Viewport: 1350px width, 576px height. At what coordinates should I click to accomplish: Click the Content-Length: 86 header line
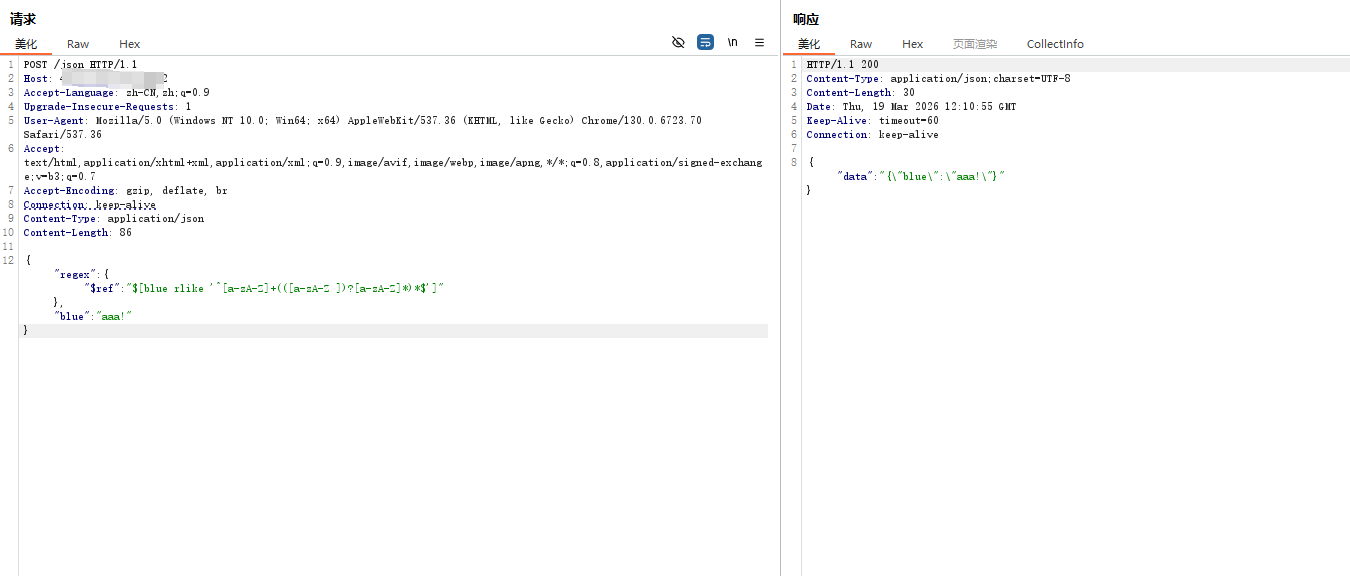tap(77, 233)
